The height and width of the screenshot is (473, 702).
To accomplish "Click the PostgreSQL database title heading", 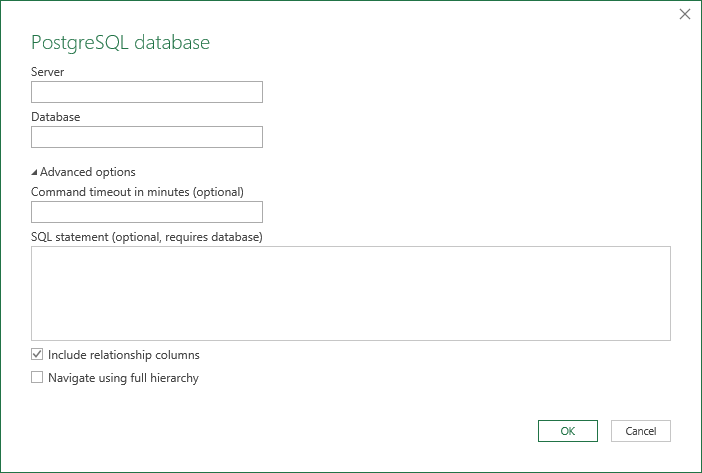I will point(121,42).
